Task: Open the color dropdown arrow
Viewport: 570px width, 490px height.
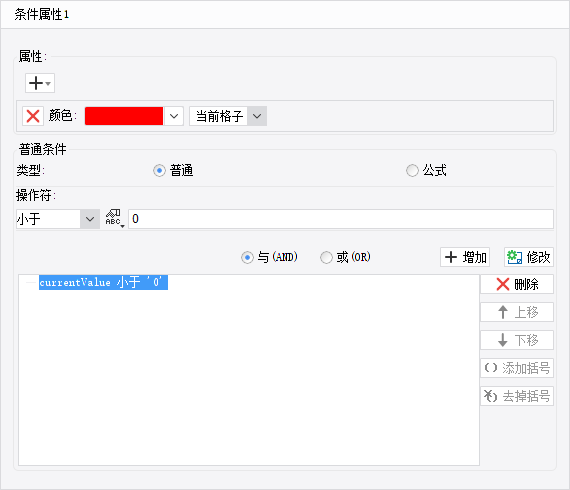Action: coord(174,116)
